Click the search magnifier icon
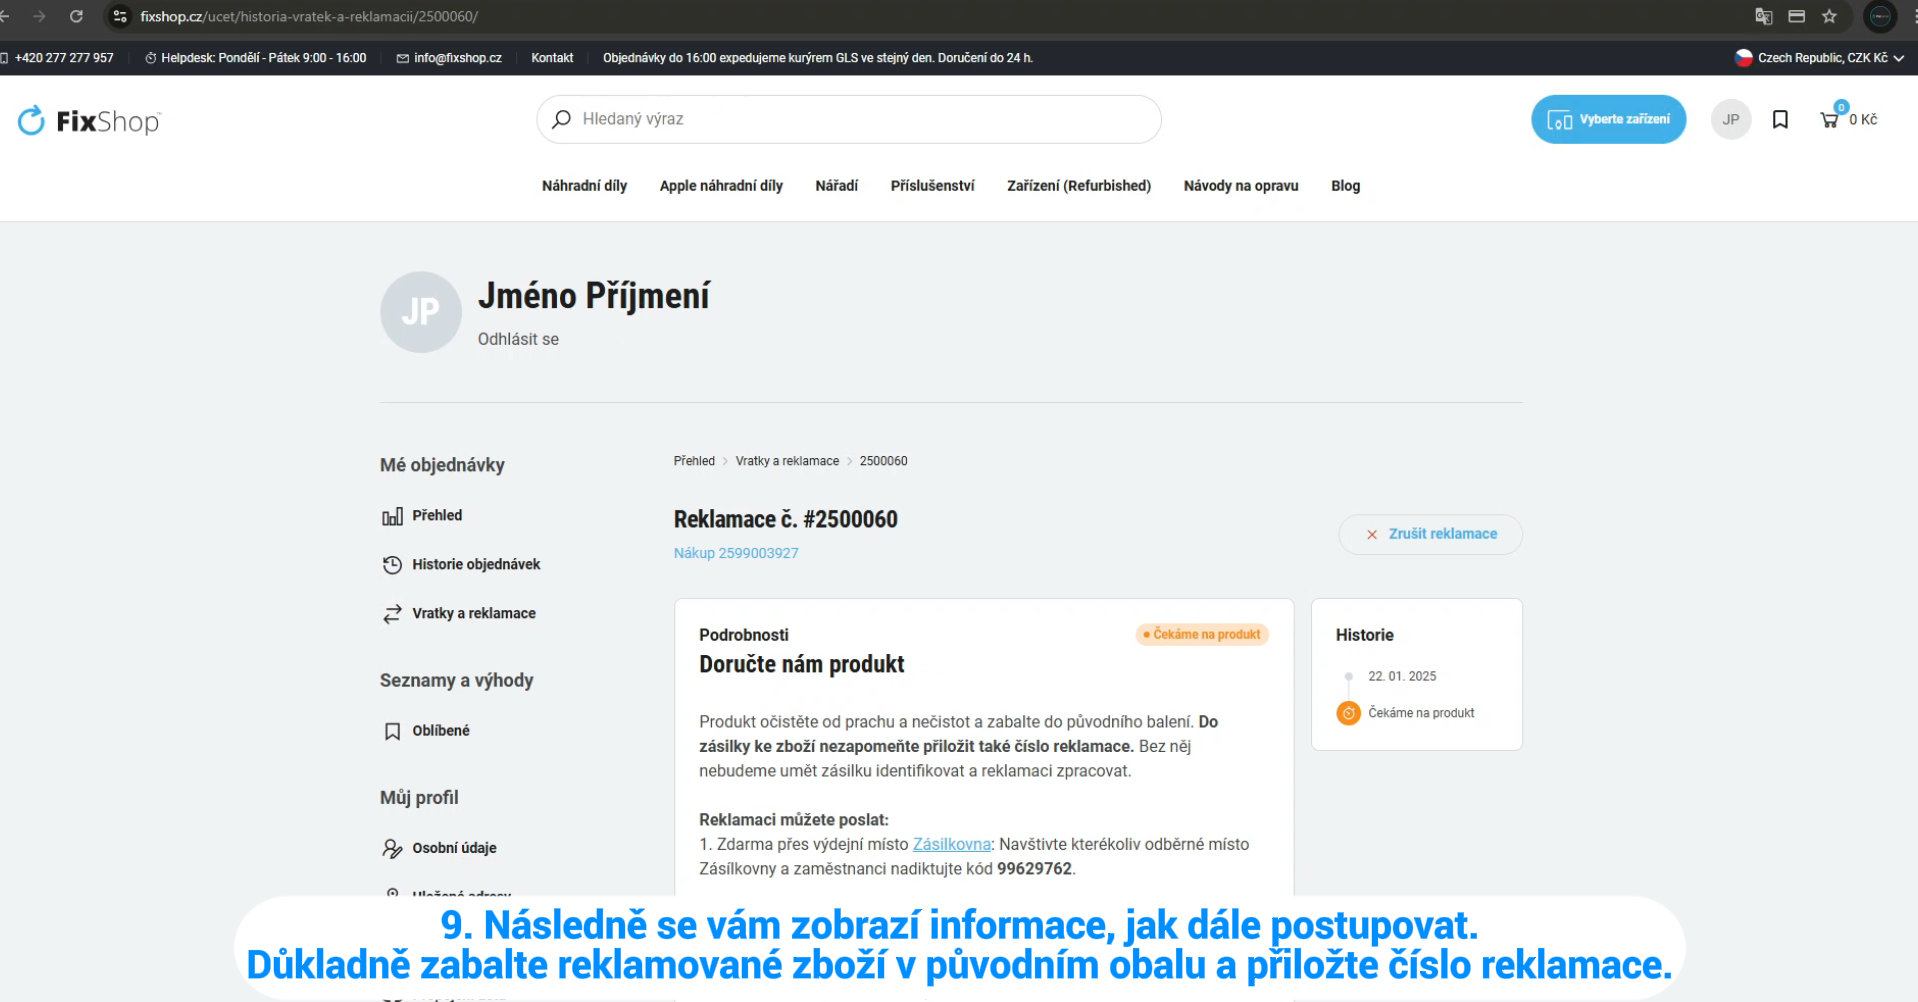Screen dimensions: 1918x1002 point(562,119)
